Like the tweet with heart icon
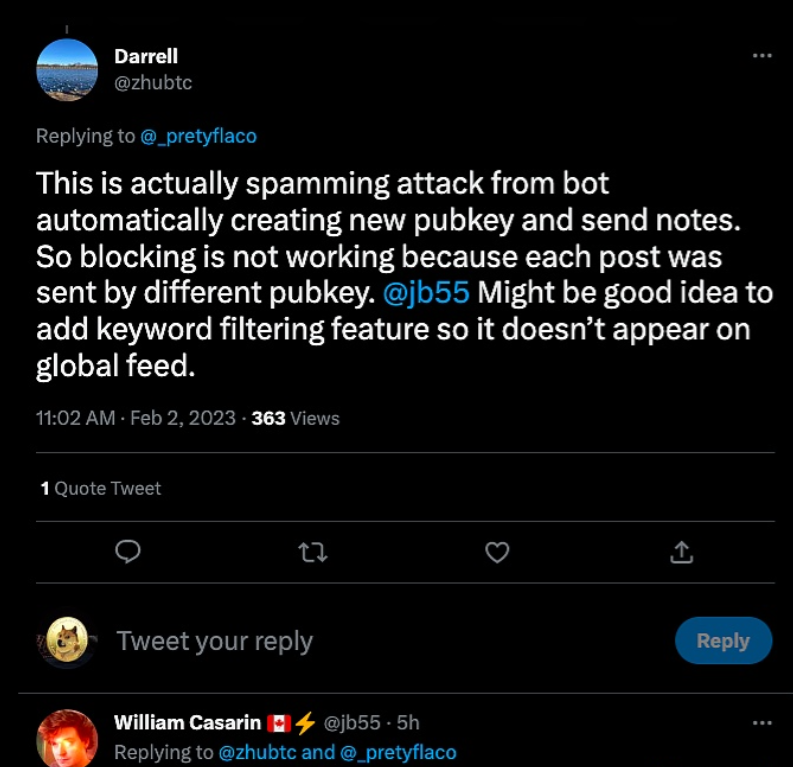Image resolution: width=793 pixels, height=767 pixels. [x=497, y=551]
